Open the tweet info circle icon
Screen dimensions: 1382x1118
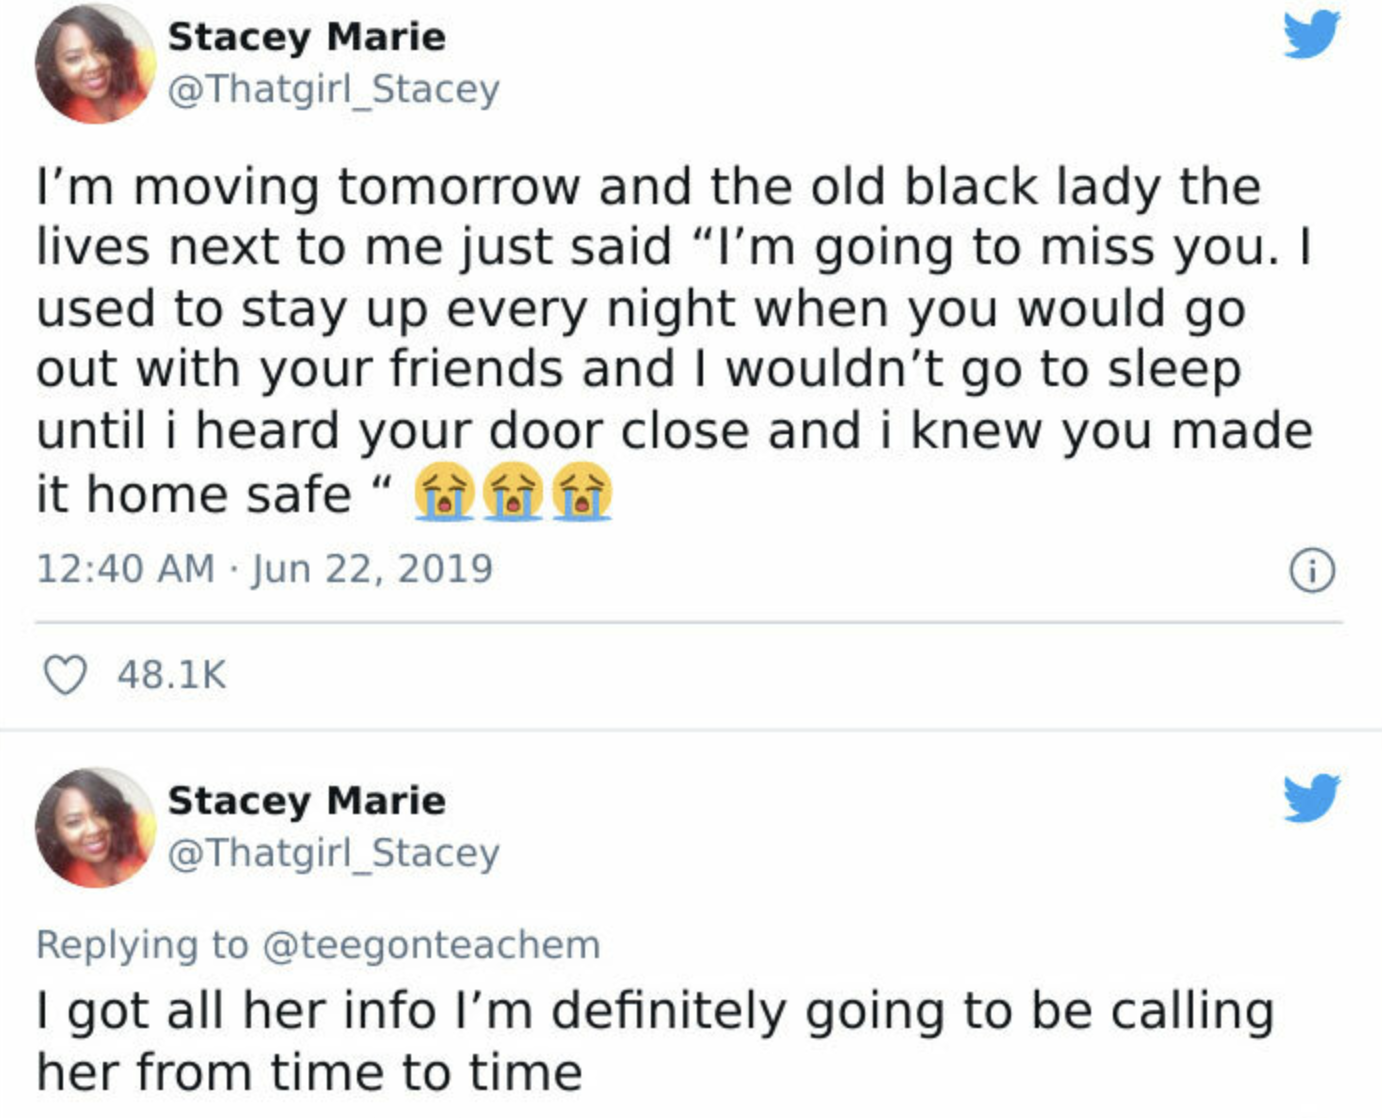point(1311,571)
